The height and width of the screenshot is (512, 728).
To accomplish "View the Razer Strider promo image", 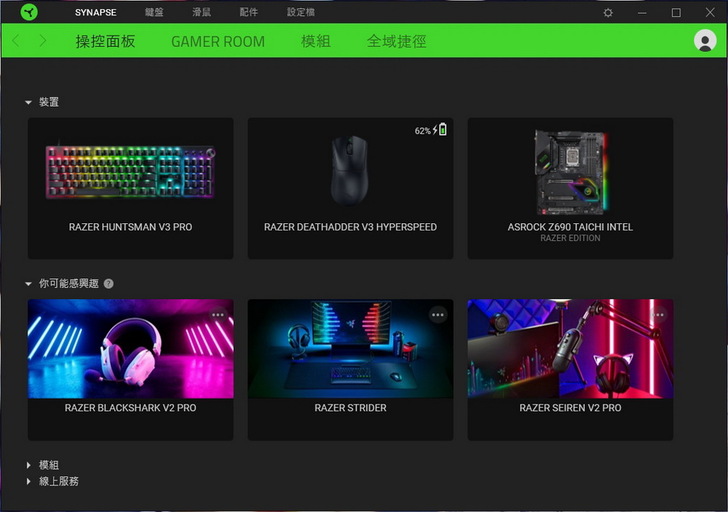I will (351, 349).
